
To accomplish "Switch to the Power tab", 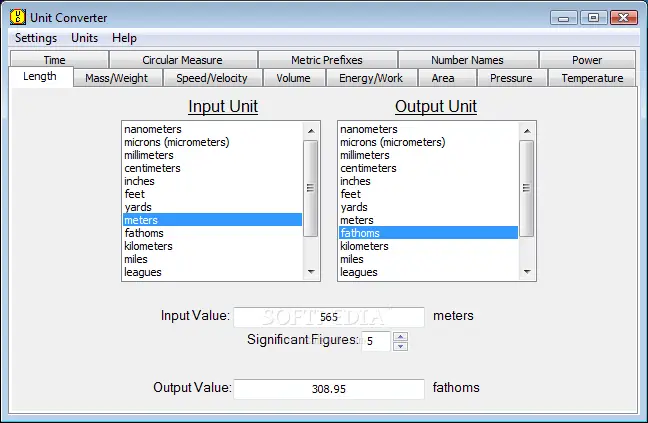I will [x=587, y=60].
